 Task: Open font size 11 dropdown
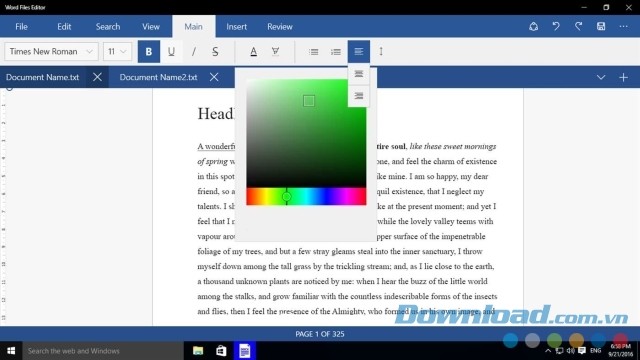coord(117,51)
